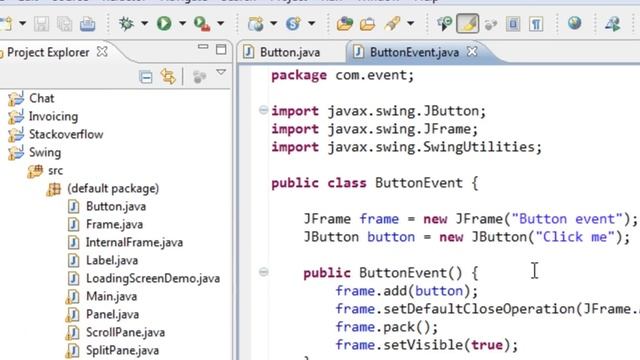
Task: Open the dropdown beside the Search icon
Action: coord(410,24)
